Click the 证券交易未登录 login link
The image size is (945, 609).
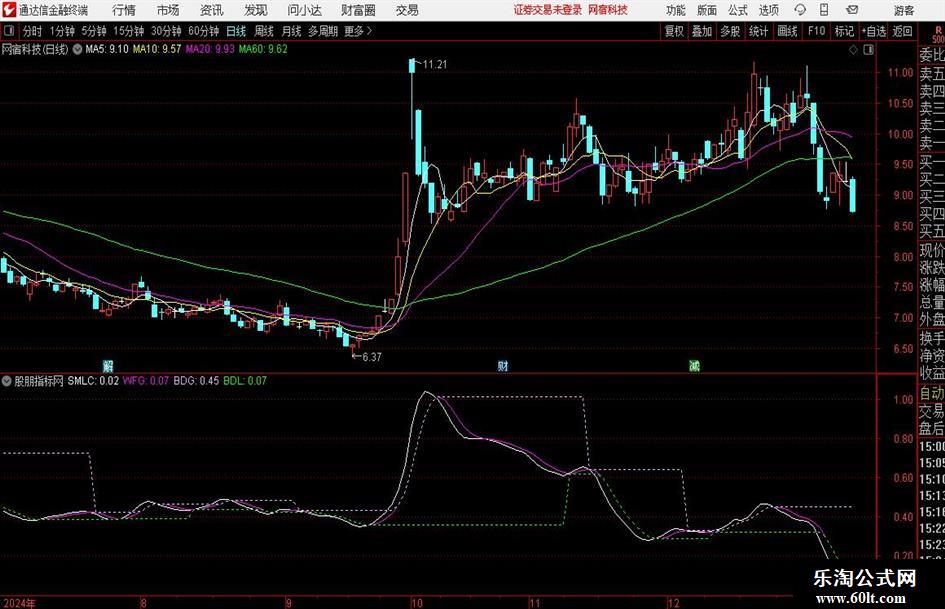[548, 10]
